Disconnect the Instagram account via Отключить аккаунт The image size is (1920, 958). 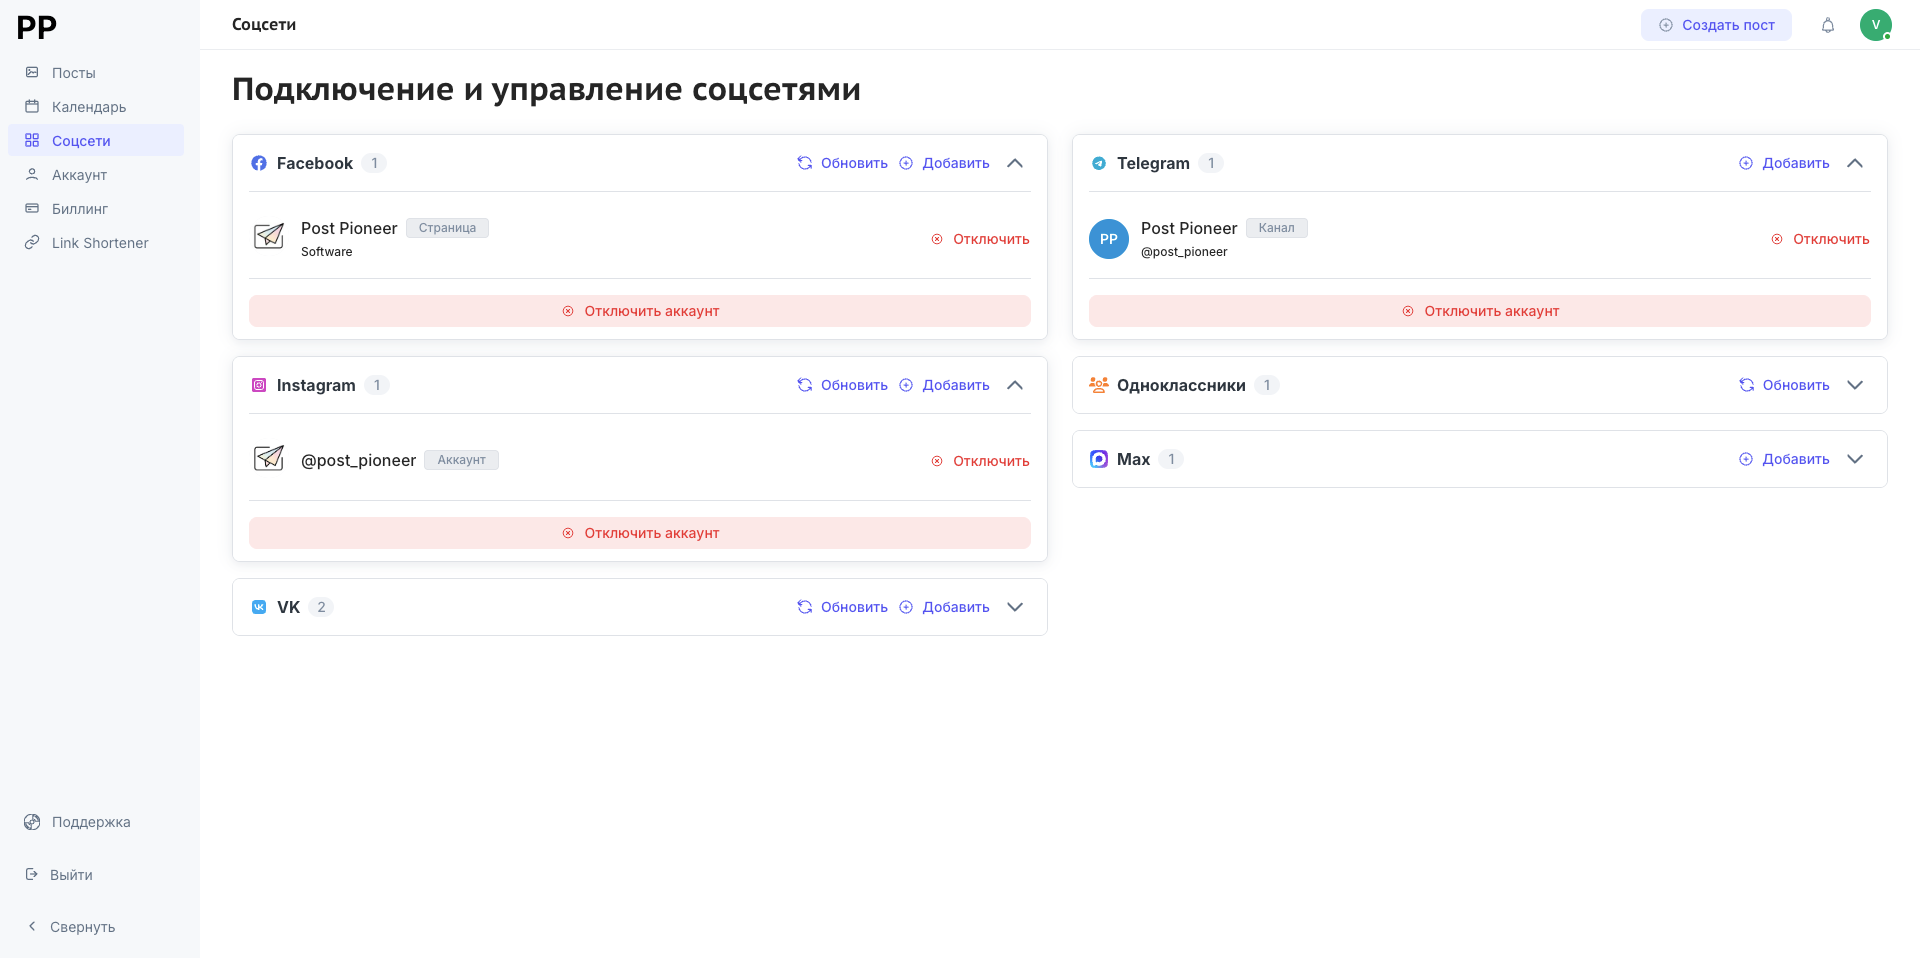pos(640,533)
